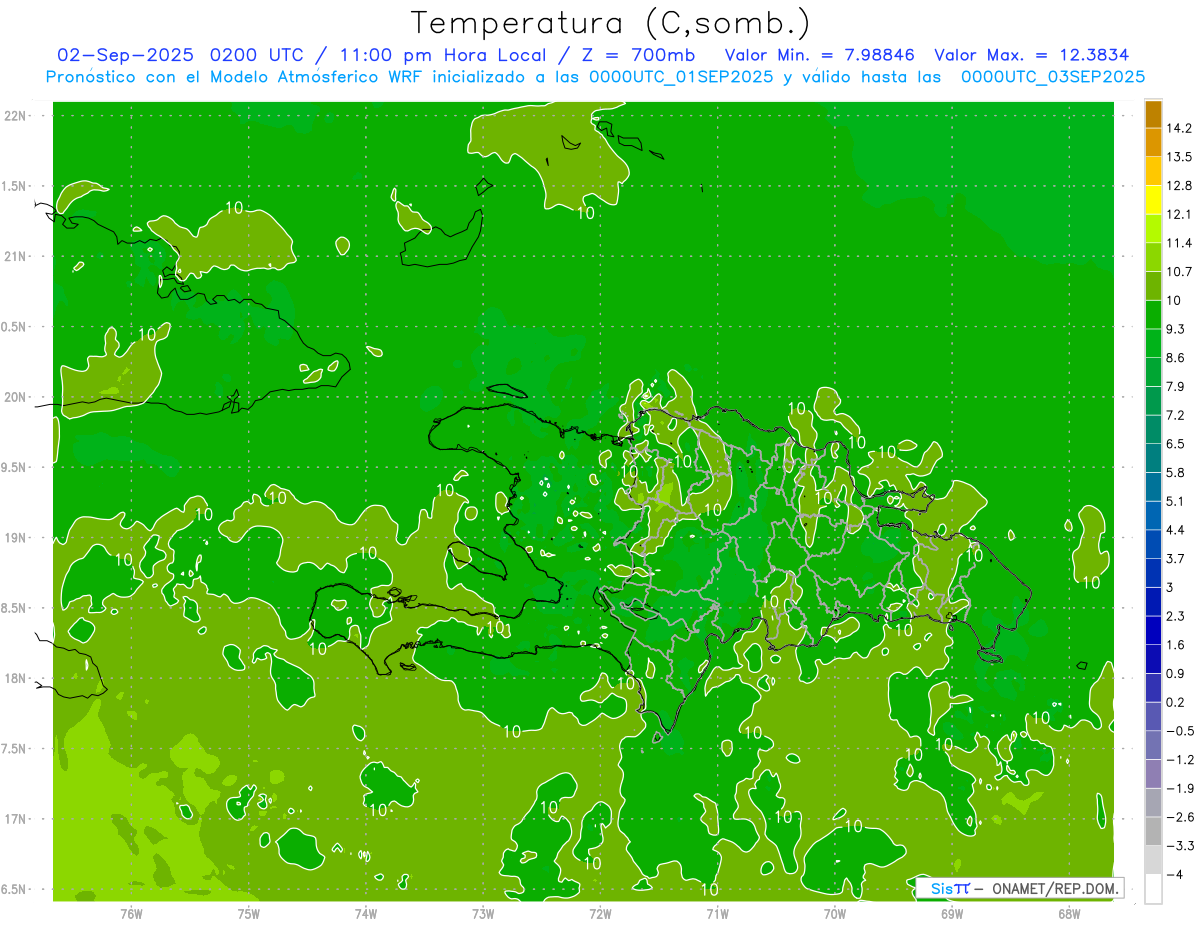Click the '6.5N' latitude label
Viewport: 1200px width, 927px height.
point(15,890)
